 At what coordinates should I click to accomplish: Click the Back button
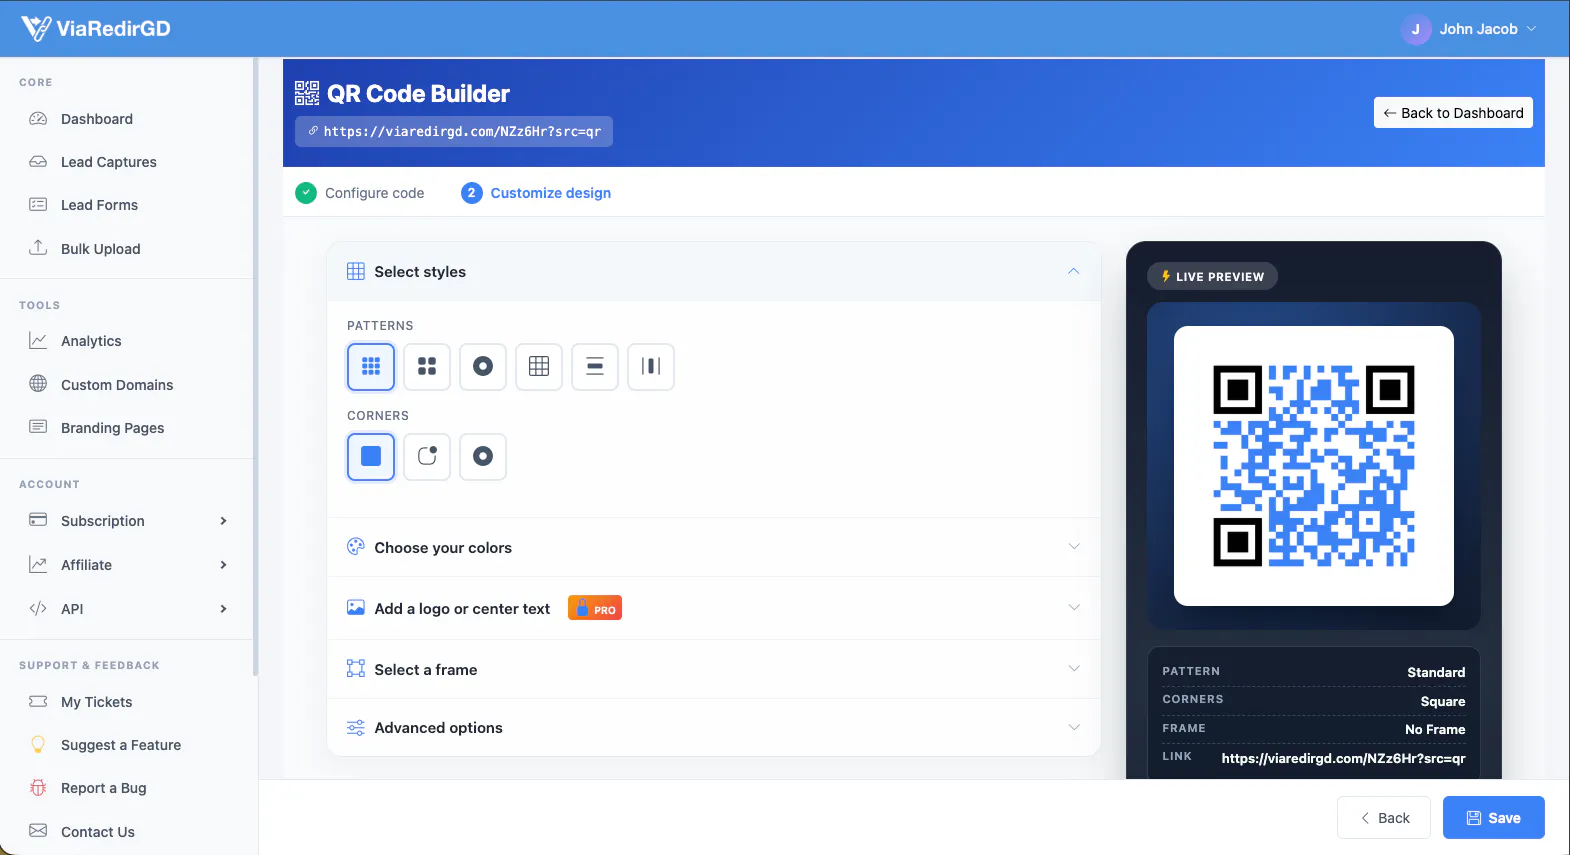tap(1384, 817)
